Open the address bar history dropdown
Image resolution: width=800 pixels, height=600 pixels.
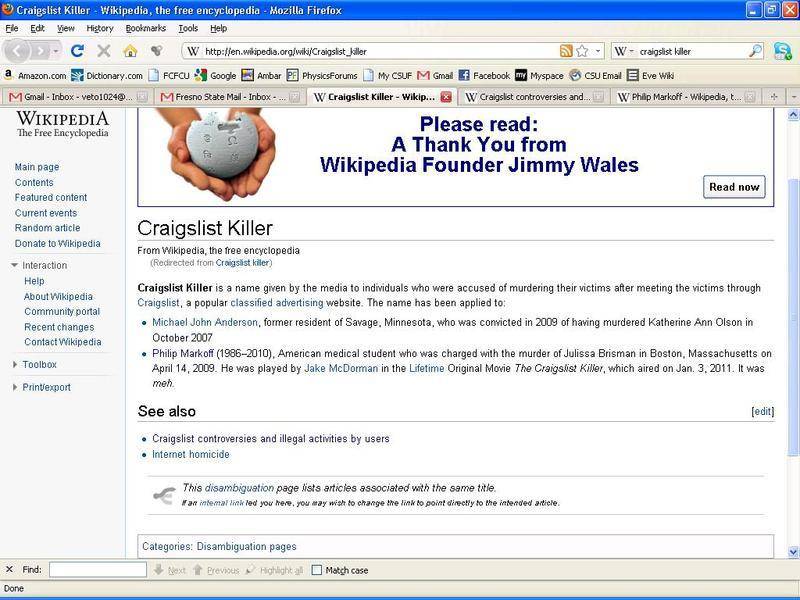[599, 51]
